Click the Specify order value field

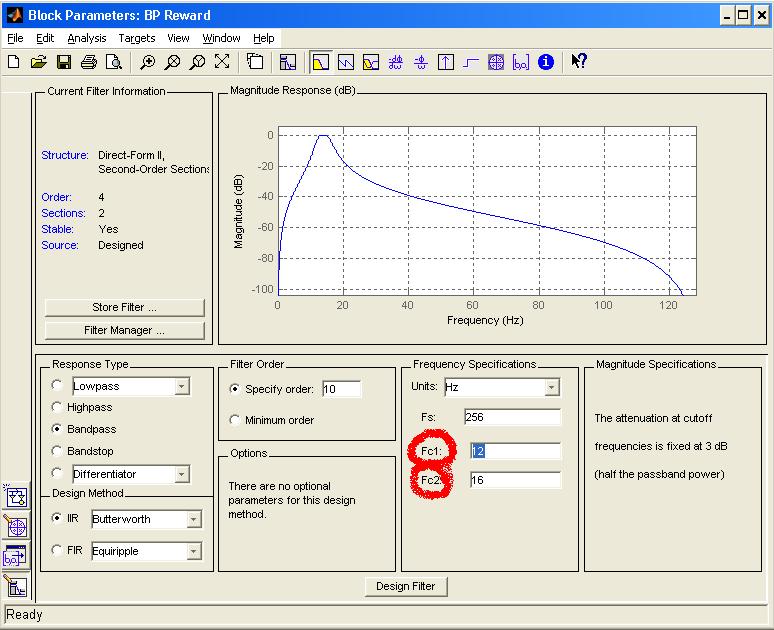[x=341, y=389]
